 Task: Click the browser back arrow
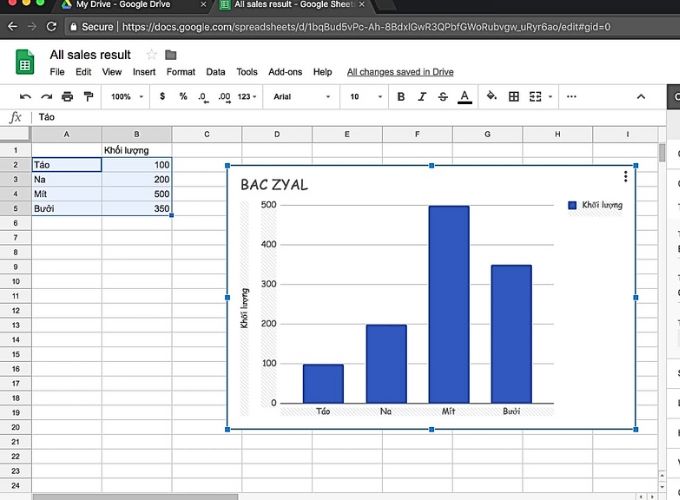(13, 27)
